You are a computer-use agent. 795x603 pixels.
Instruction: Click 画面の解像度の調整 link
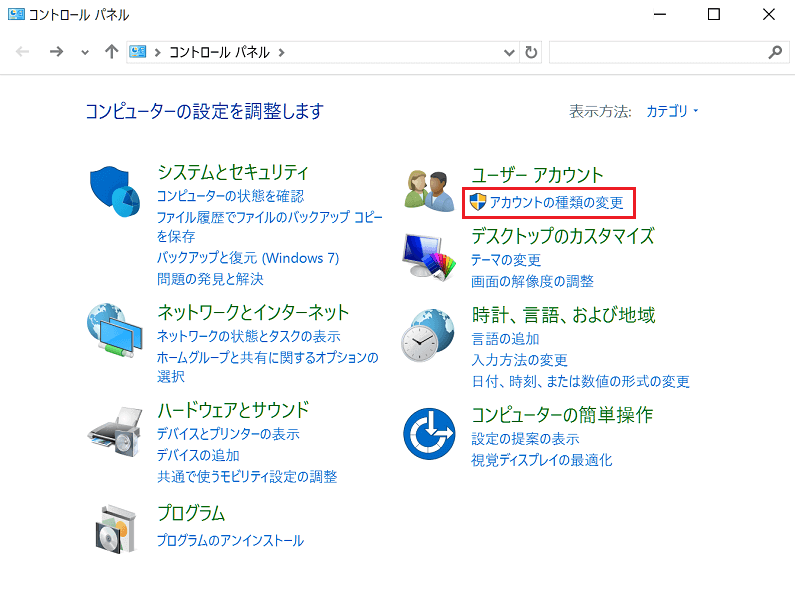coord(532,281)
